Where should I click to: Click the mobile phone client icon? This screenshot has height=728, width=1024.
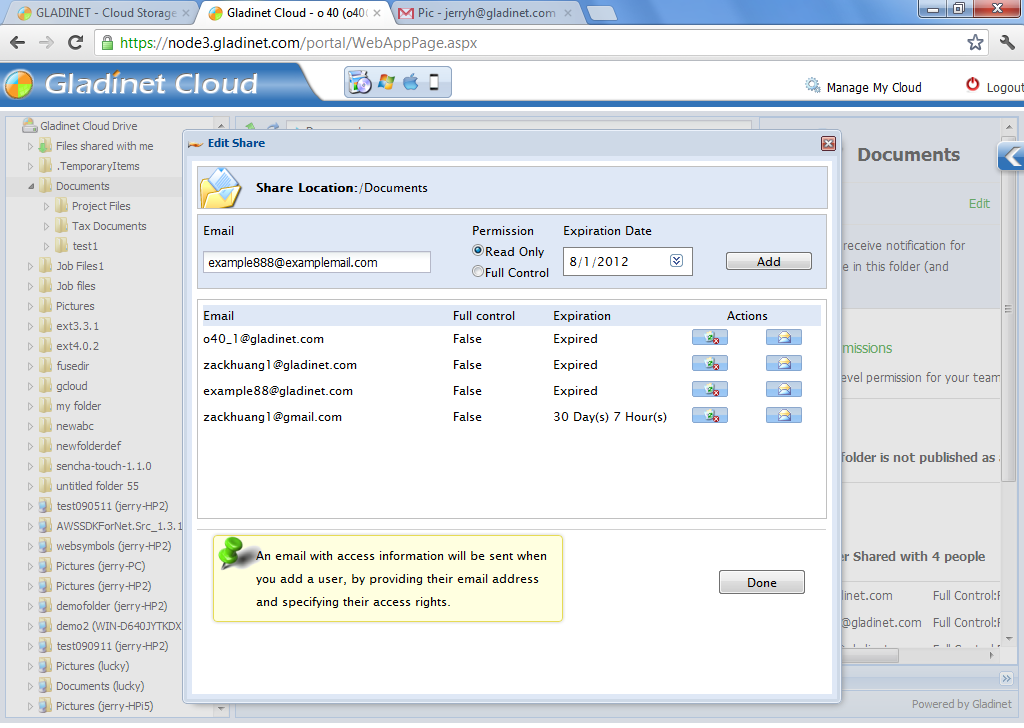pyautogui.click(x=434, y=82)
